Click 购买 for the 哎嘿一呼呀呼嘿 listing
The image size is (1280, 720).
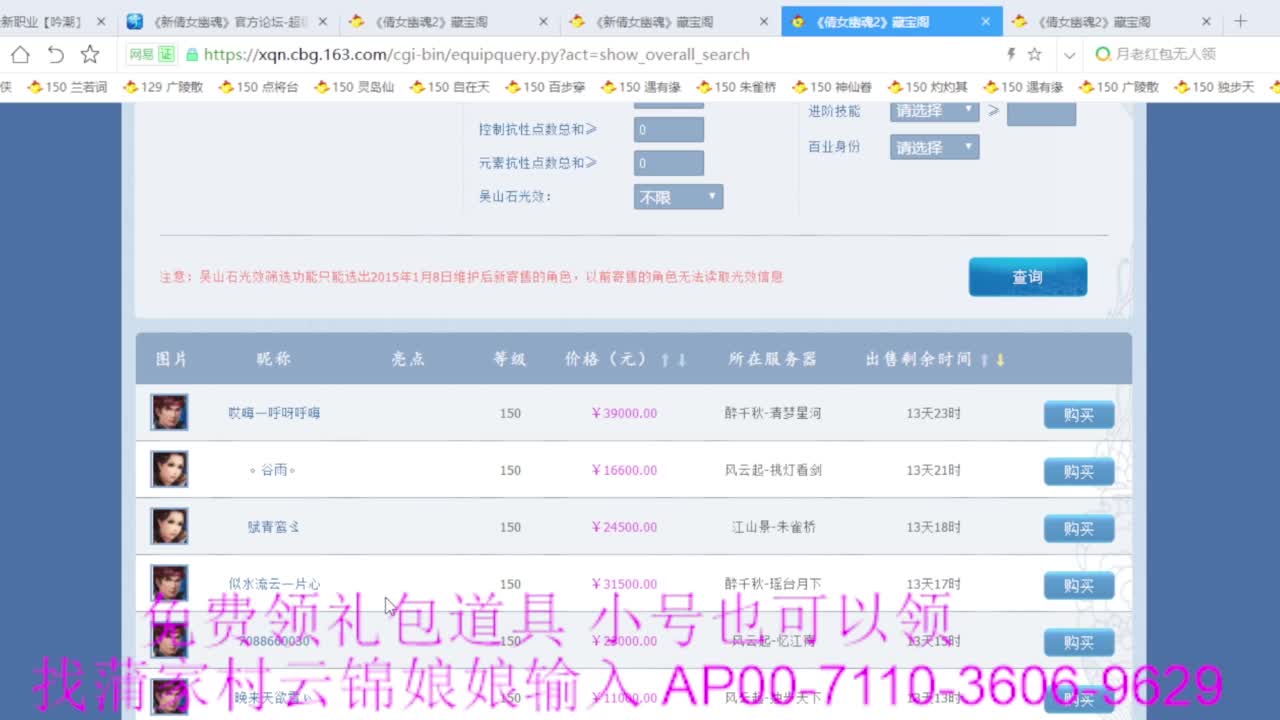coord(1078,413)
